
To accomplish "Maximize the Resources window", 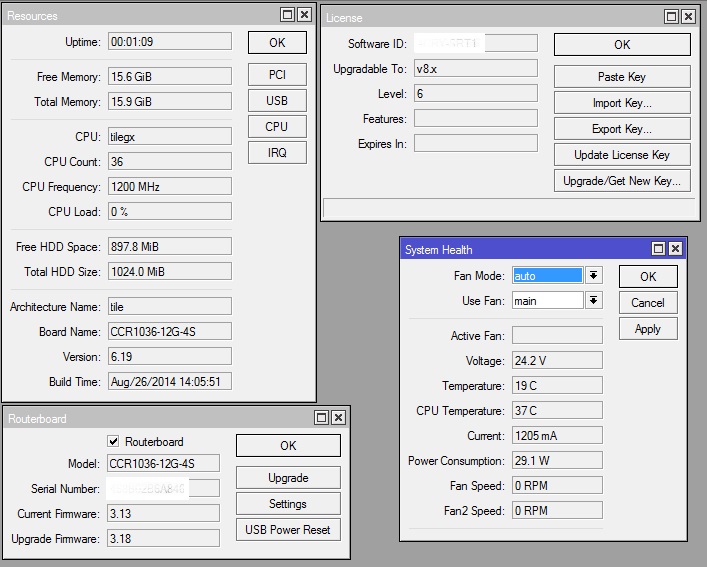I will pyautogui.click(x=288, y=15).
